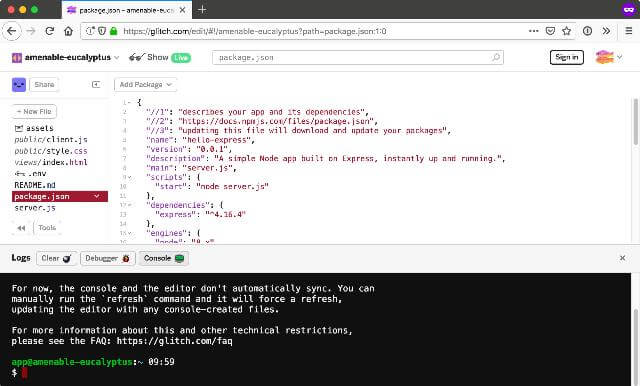This screenshot has width=640, height=386.
Task: Click the search magnifier in file search box
Action: (x=496, y=58)
